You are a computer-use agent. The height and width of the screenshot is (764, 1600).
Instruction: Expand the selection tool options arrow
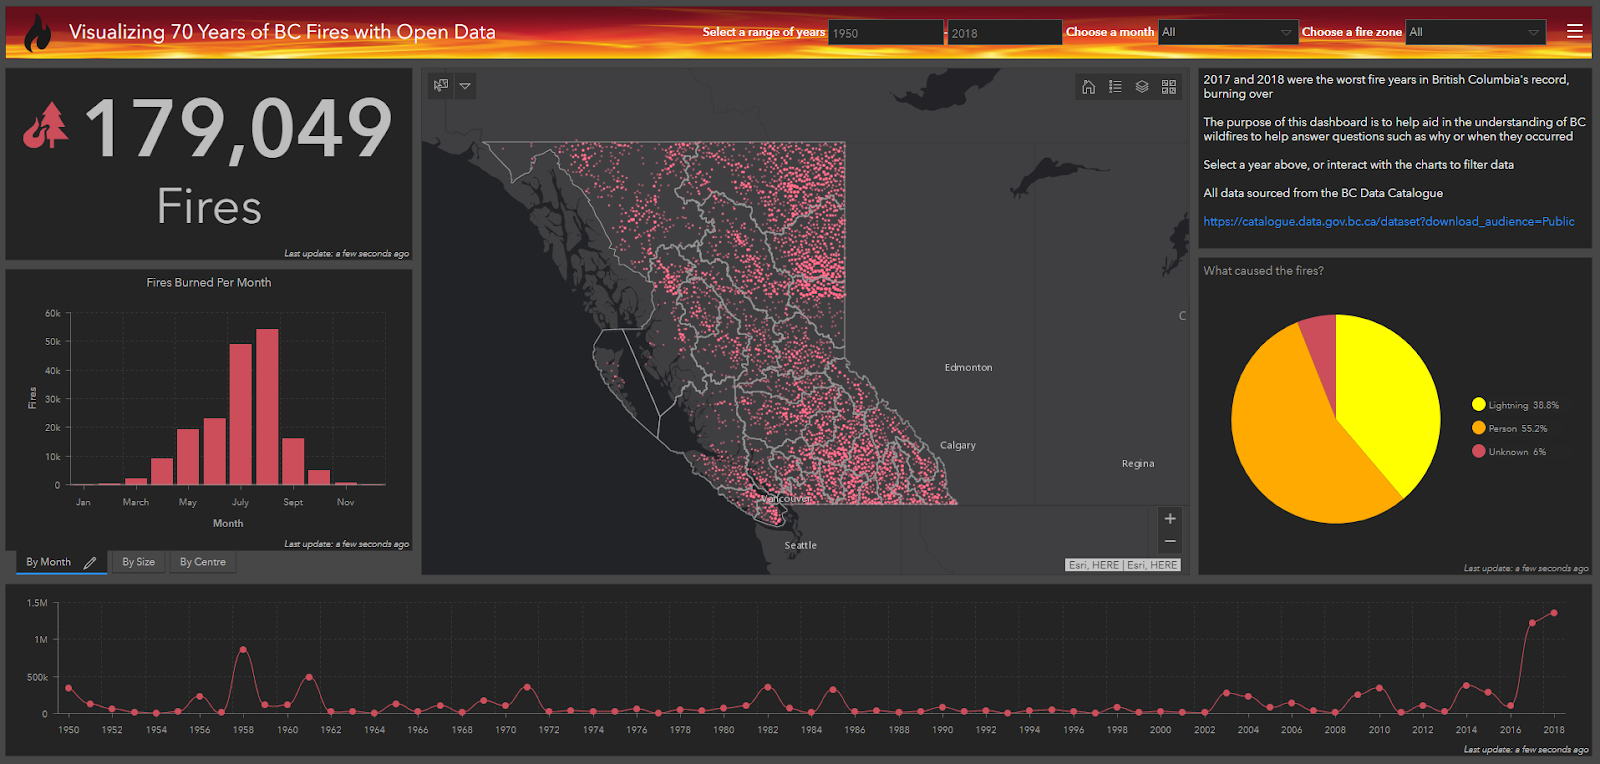465,86
